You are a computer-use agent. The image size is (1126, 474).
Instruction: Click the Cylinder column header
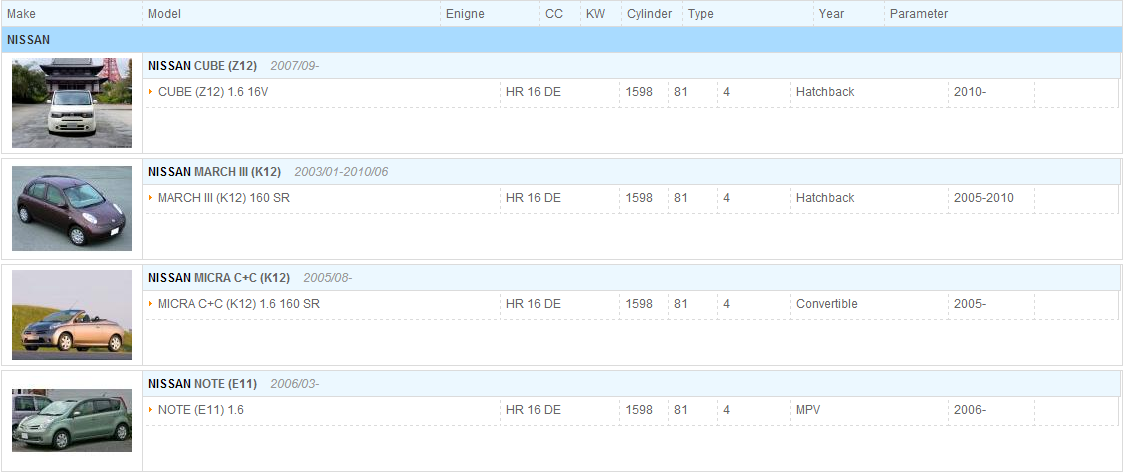click(x=649, y=14)
